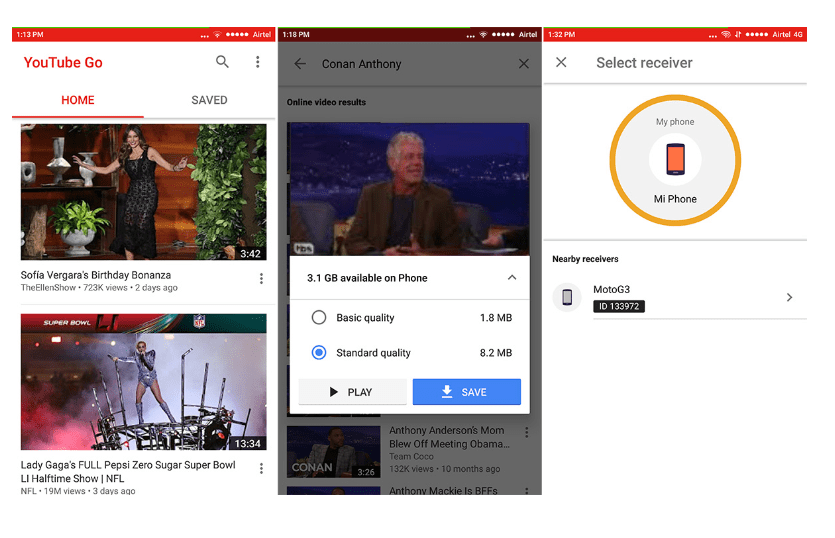The width and height of the screenshot is (835, 538).
Task: Click the Conan Anthony search field
Action: pos(362,64)
